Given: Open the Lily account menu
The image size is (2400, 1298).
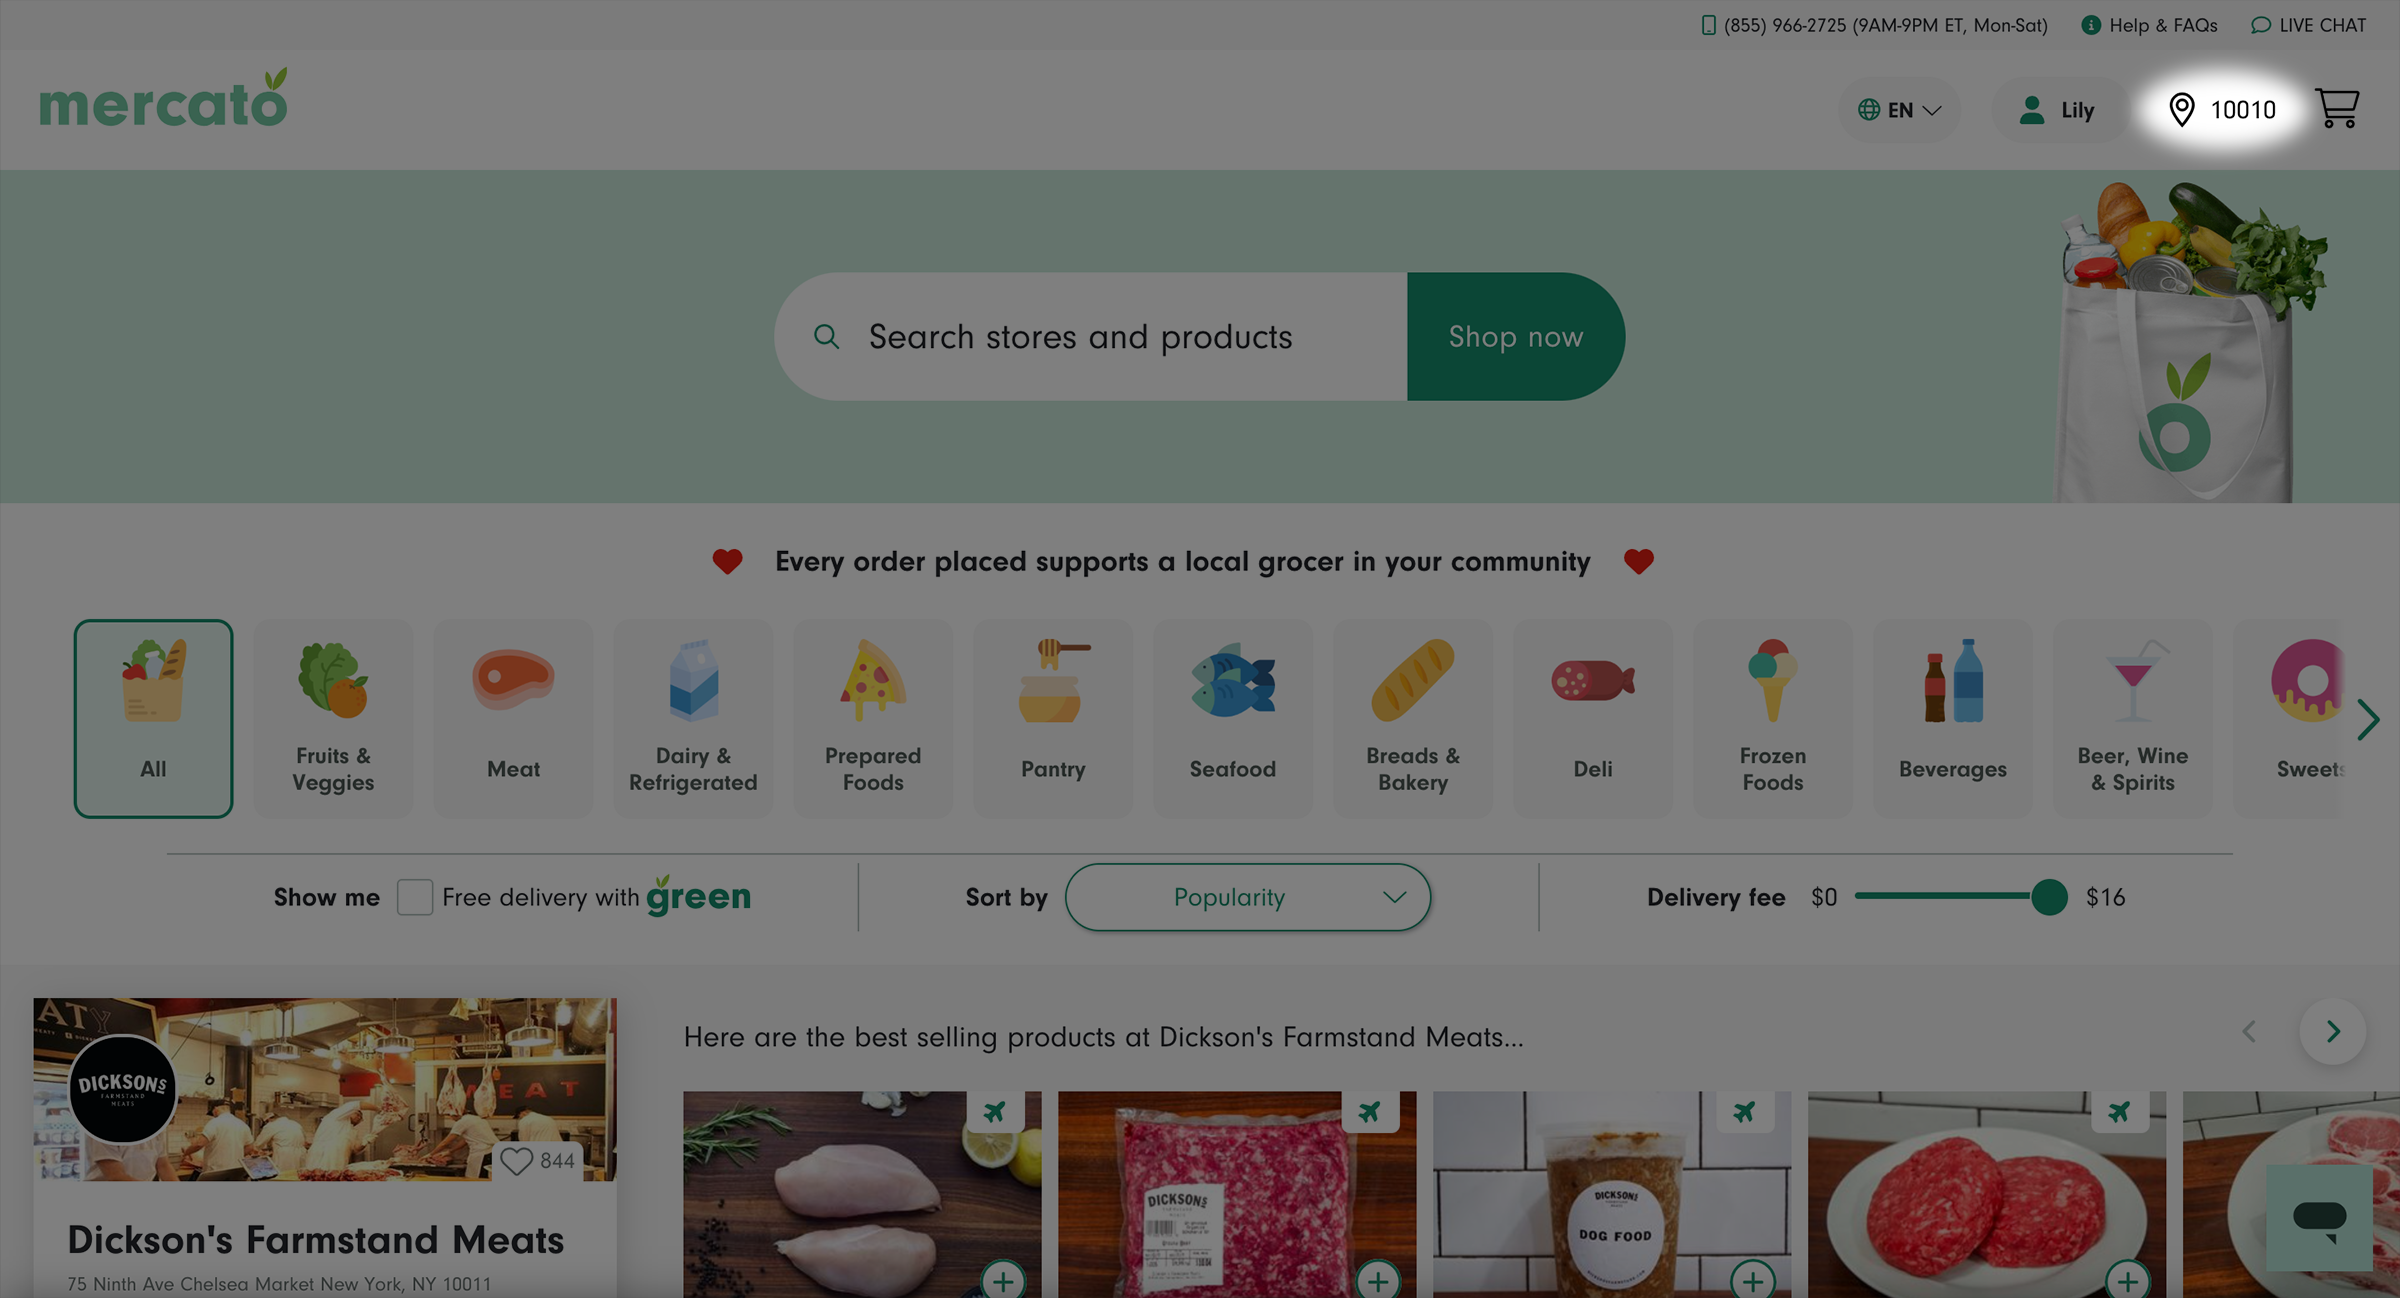Looking at the screenshot, I should click(2057, 110).
